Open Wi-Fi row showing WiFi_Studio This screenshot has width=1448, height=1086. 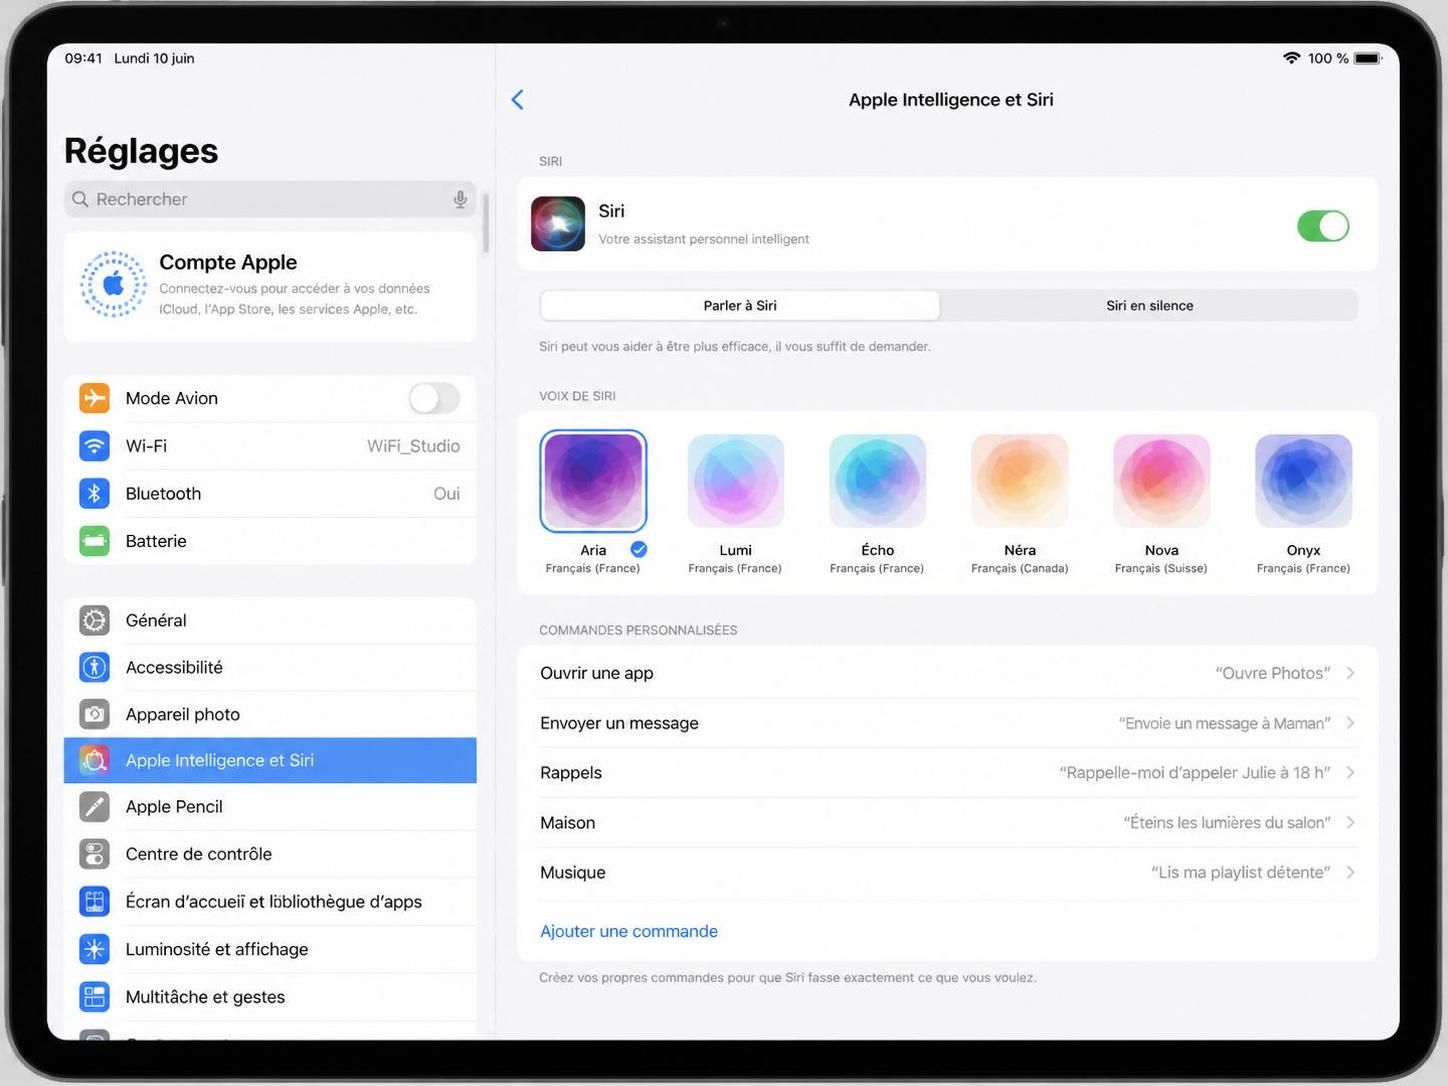270,446
